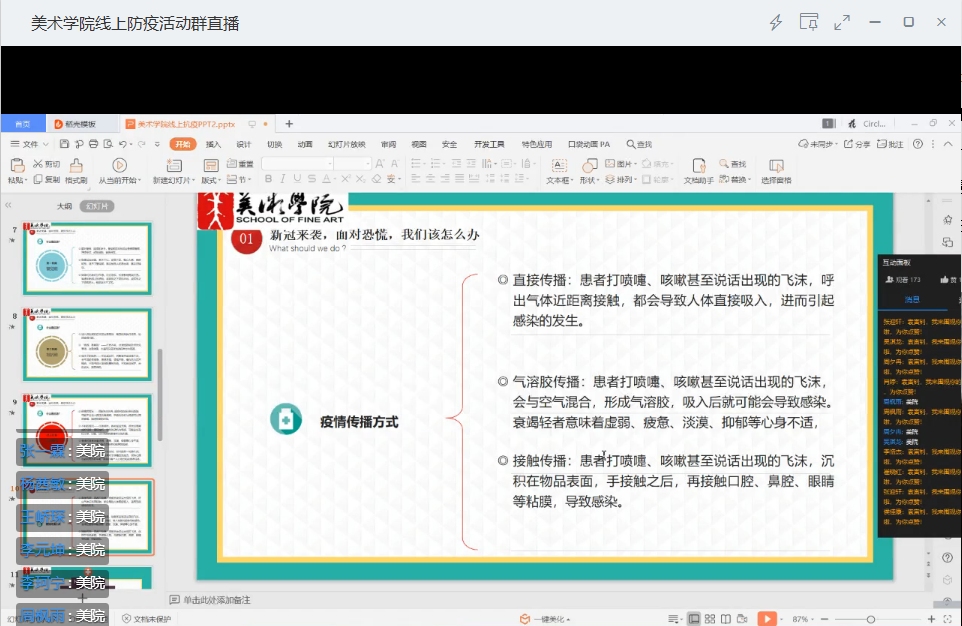The width and height of the screenshot is (962, 626).
Task: Click the zoom out minus button
Action: click(825, 619)
